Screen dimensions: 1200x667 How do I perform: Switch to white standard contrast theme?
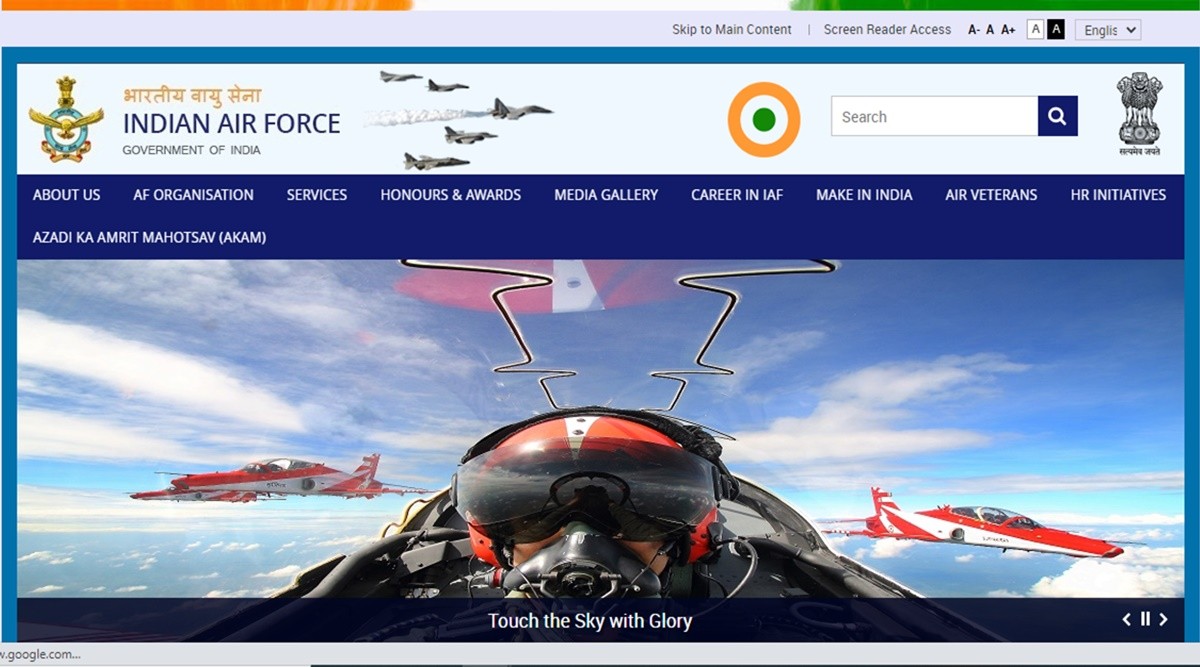click(1035, 29)
